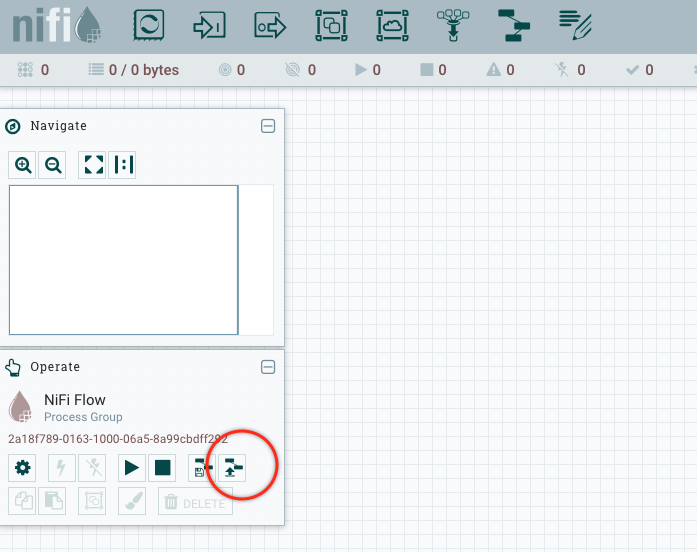Start the flow with the play button
This screenshot has height=552, width=697.
pyautogui.click(x=132, y=468)
